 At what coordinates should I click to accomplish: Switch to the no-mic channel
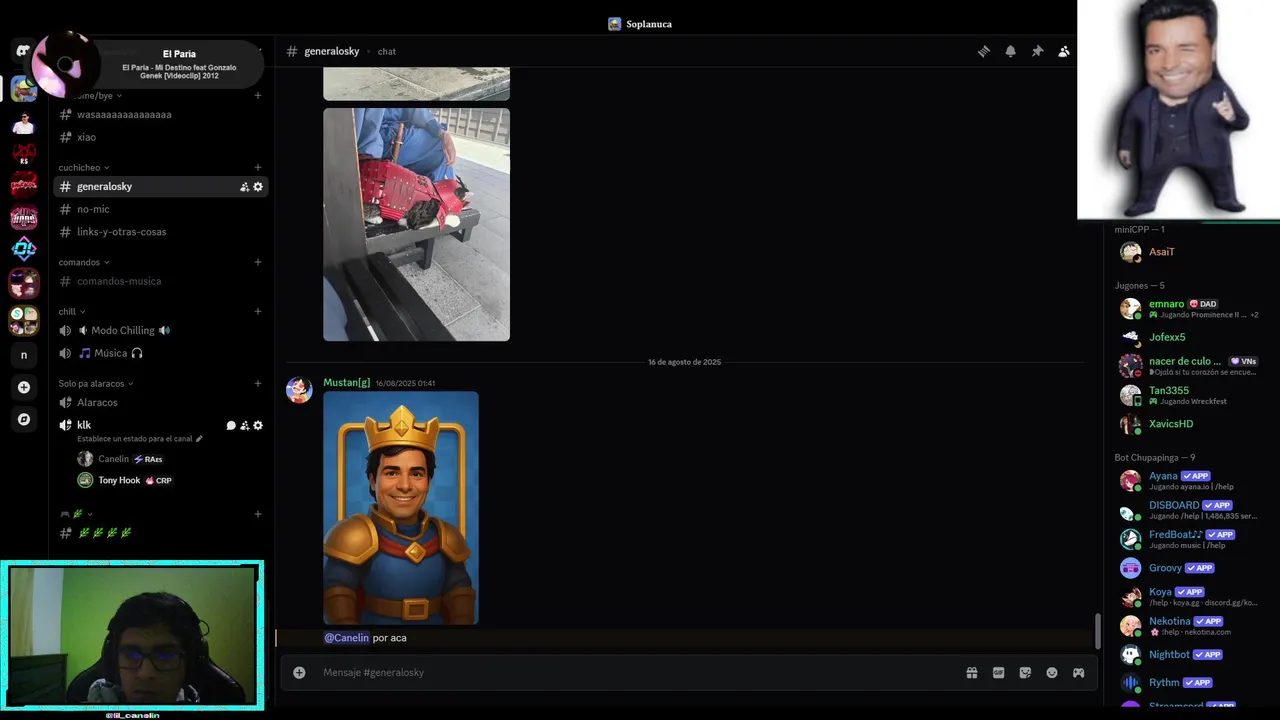pos(160,209)
